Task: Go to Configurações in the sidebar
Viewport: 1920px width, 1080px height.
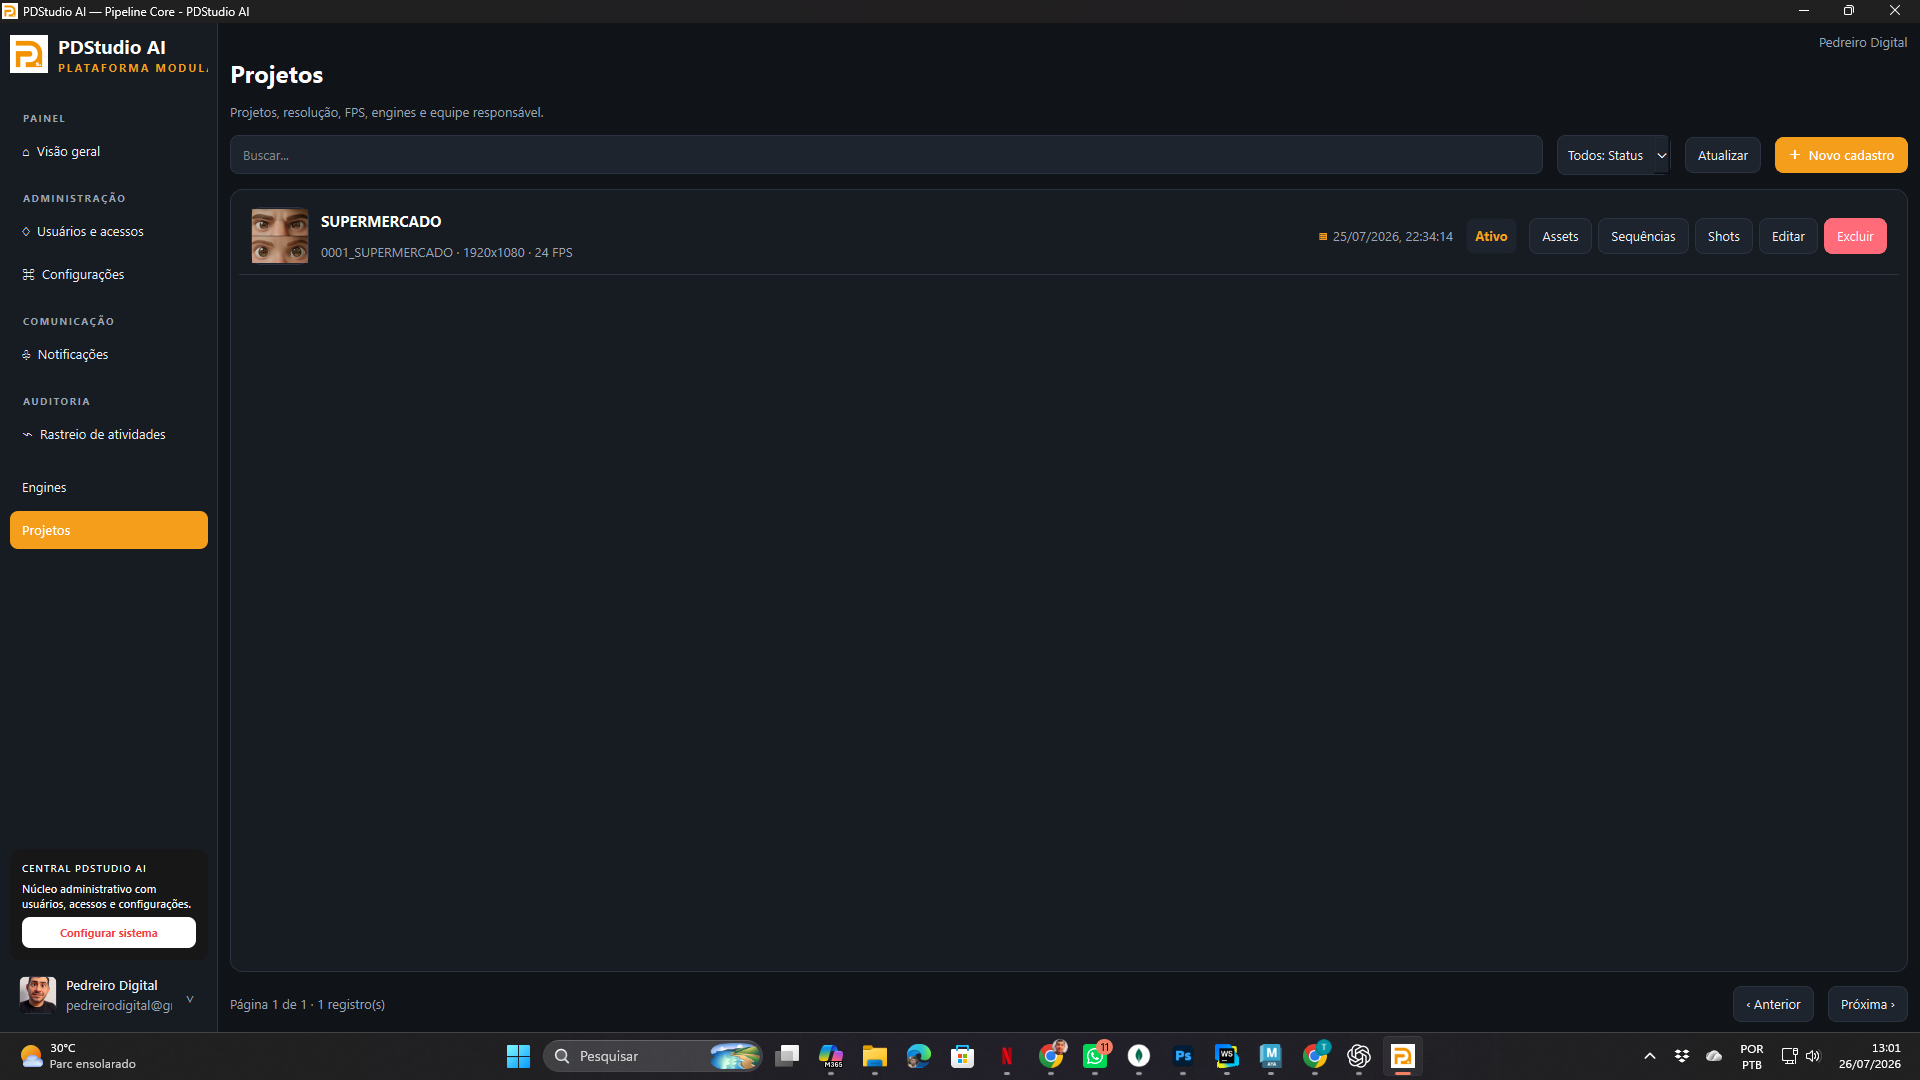Action: pos(109,275)
